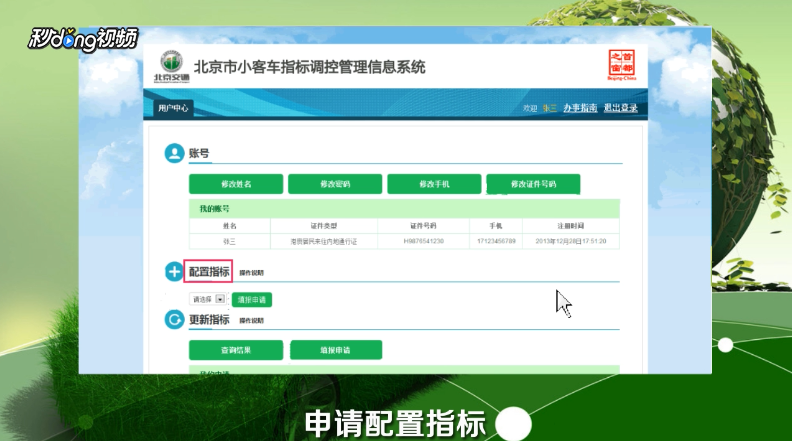Open the 请选择 dropdown under 配置指标
This screenshot has width=792, height=441.
coord(208,299)
